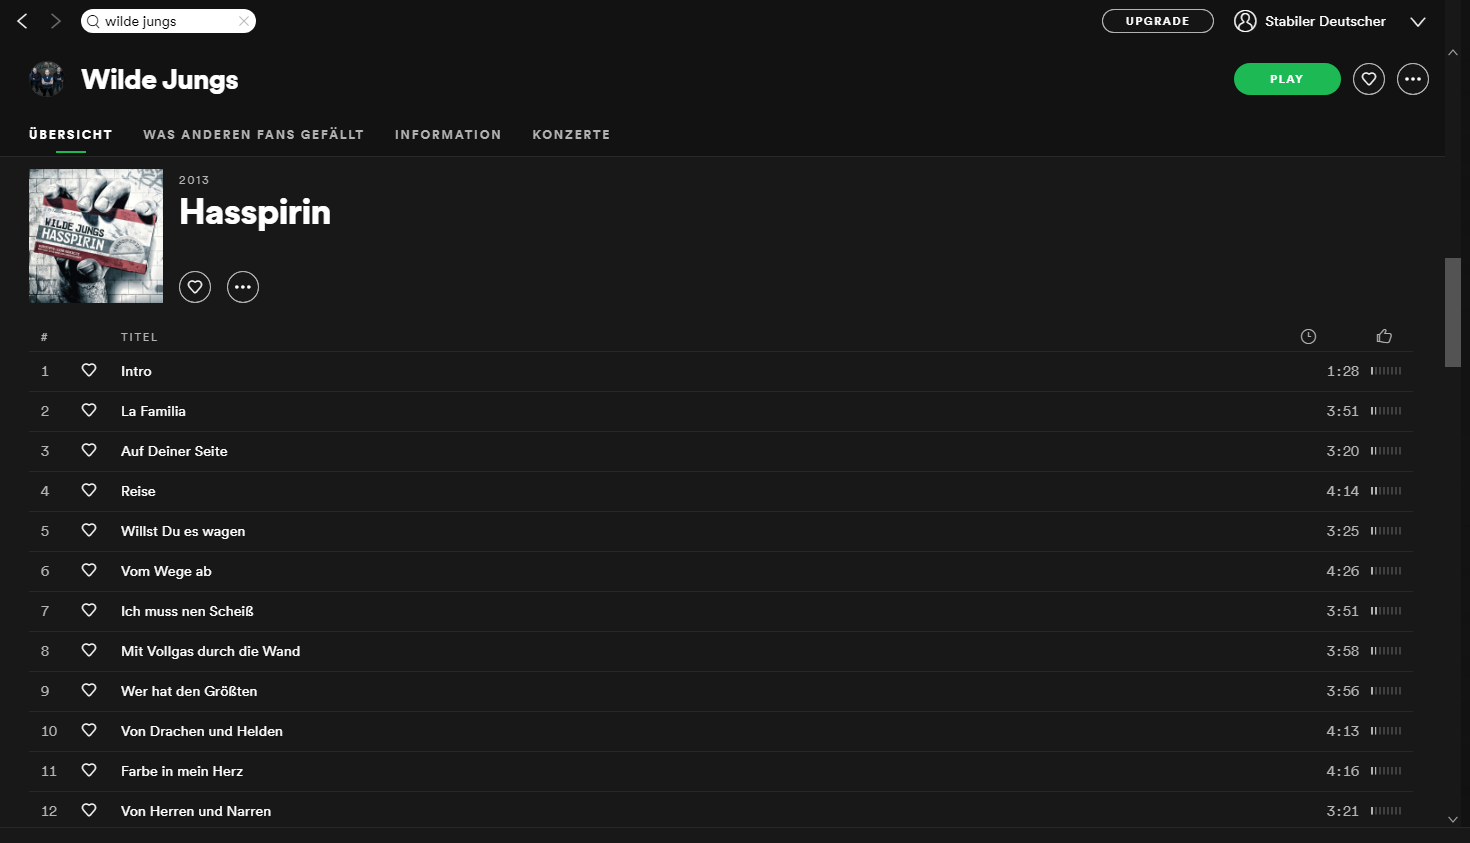Toggle like on track La Familia
Screen dimensions: 1470x843
tap(89, 410)
